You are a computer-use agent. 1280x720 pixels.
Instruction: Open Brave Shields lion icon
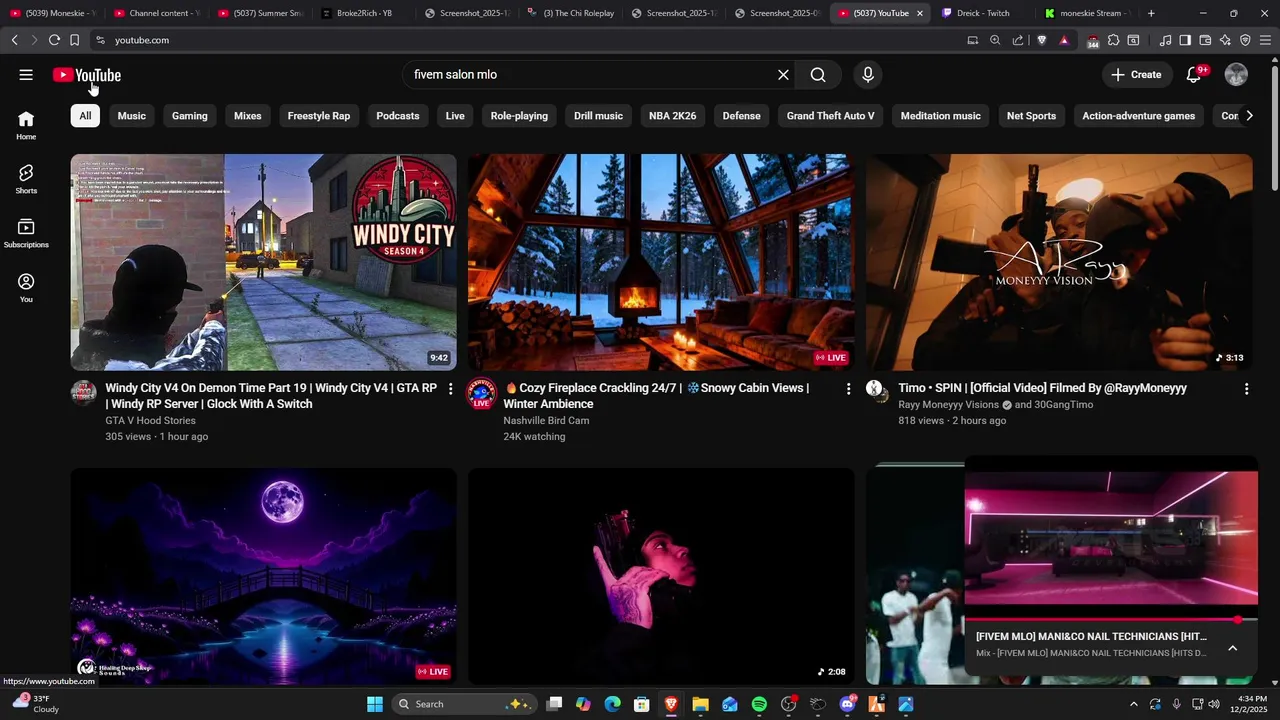(1041, 40)
